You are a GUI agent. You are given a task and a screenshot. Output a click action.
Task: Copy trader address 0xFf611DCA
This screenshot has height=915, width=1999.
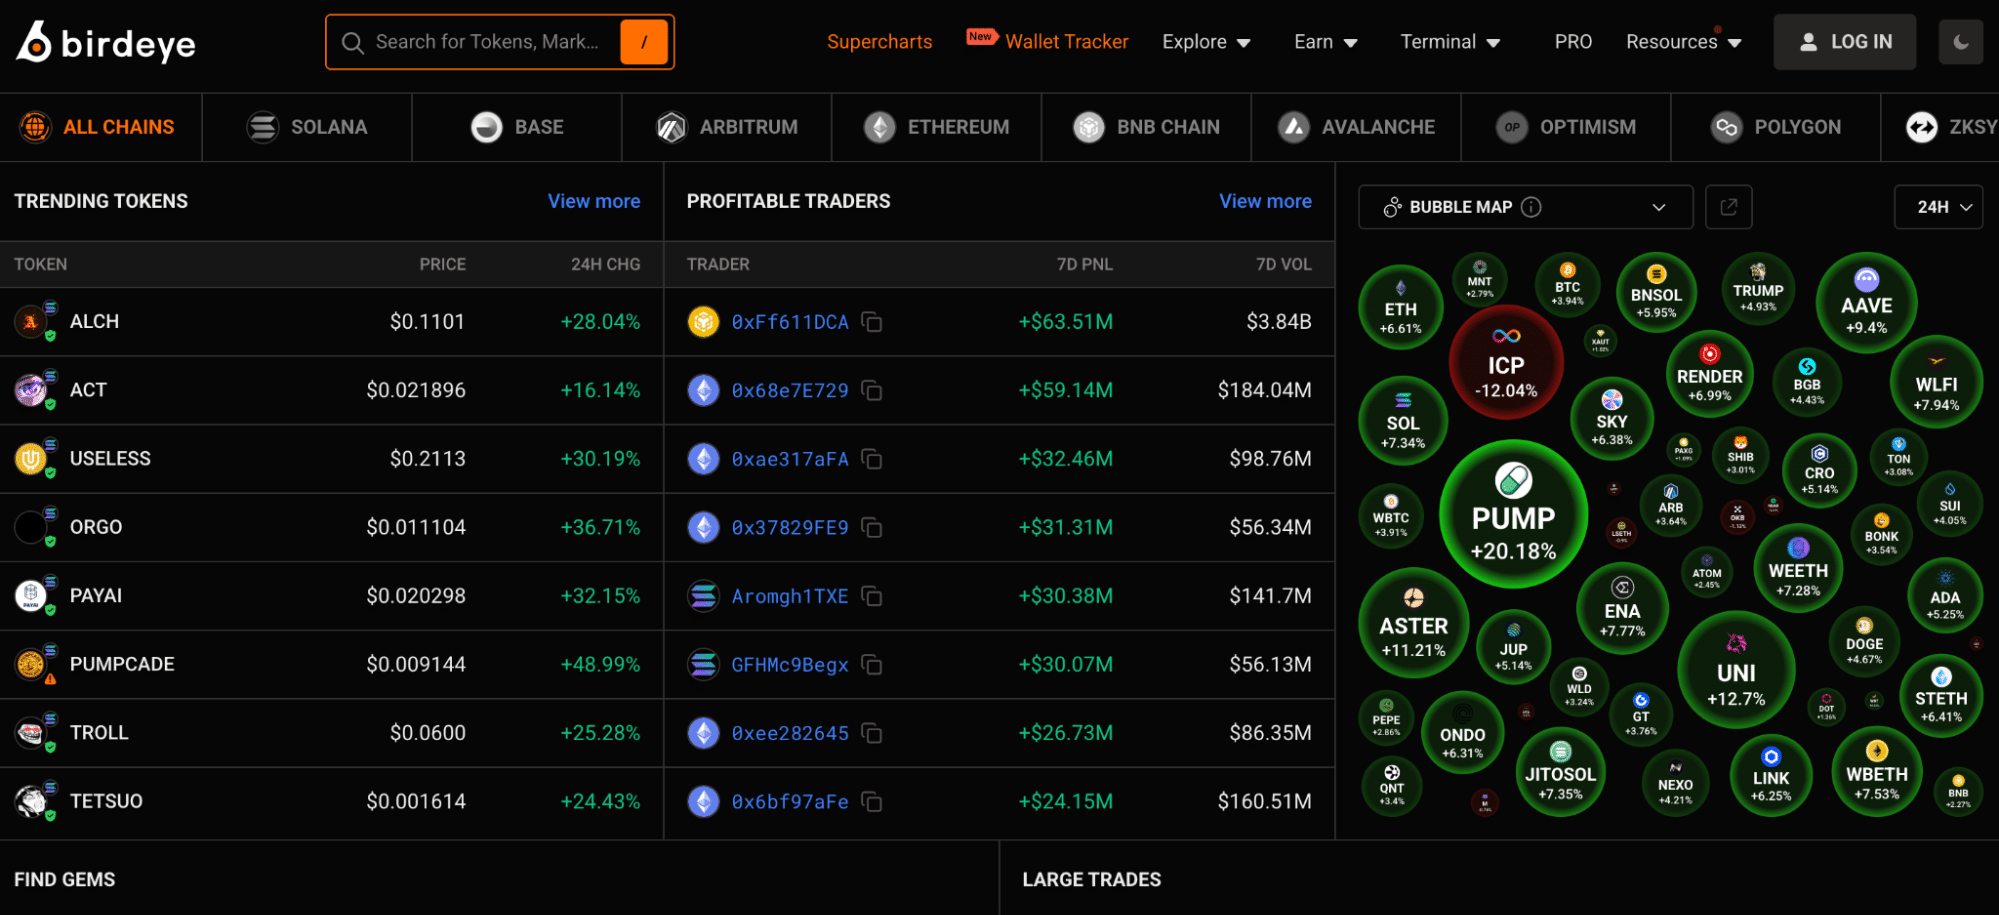click(x=872, y=322)
